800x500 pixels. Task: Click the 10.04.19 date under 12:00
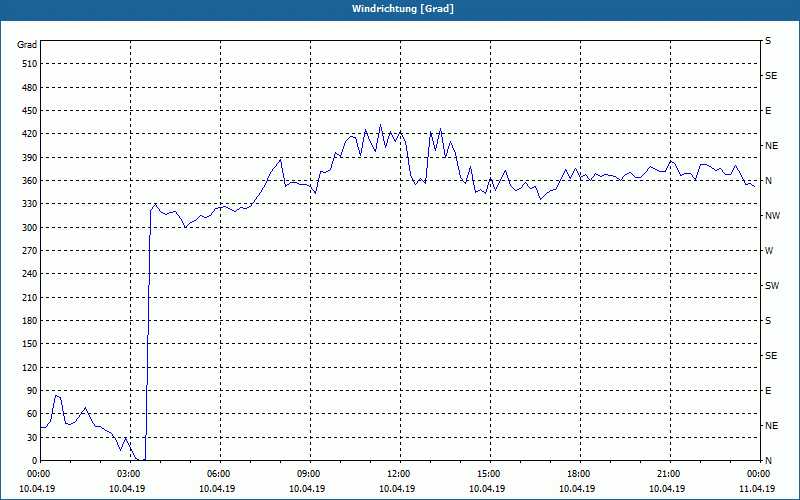(x=397, y=489)
